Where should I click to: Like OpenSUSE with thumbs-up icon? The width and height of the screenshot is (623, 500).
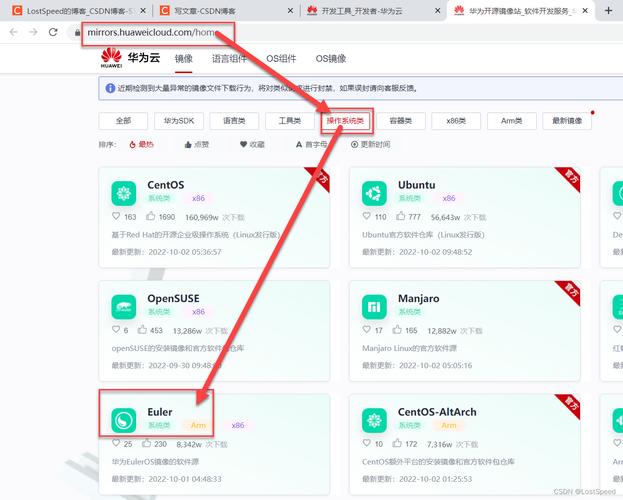click(142, 329)
